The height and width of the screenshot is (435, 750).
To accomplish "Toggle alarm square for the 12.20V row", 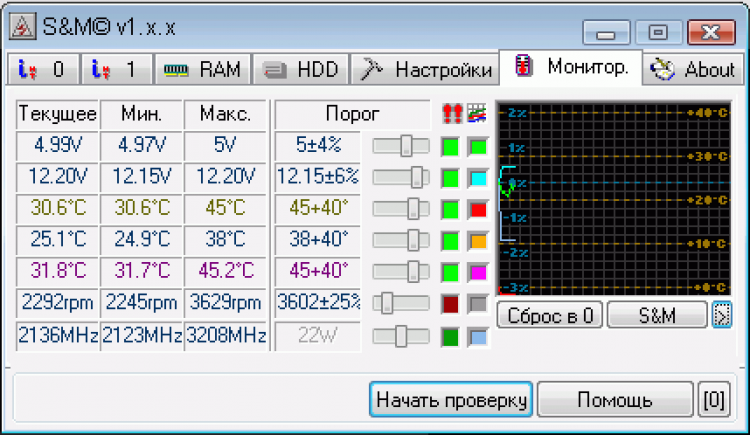I will click(x=451, y=178).
